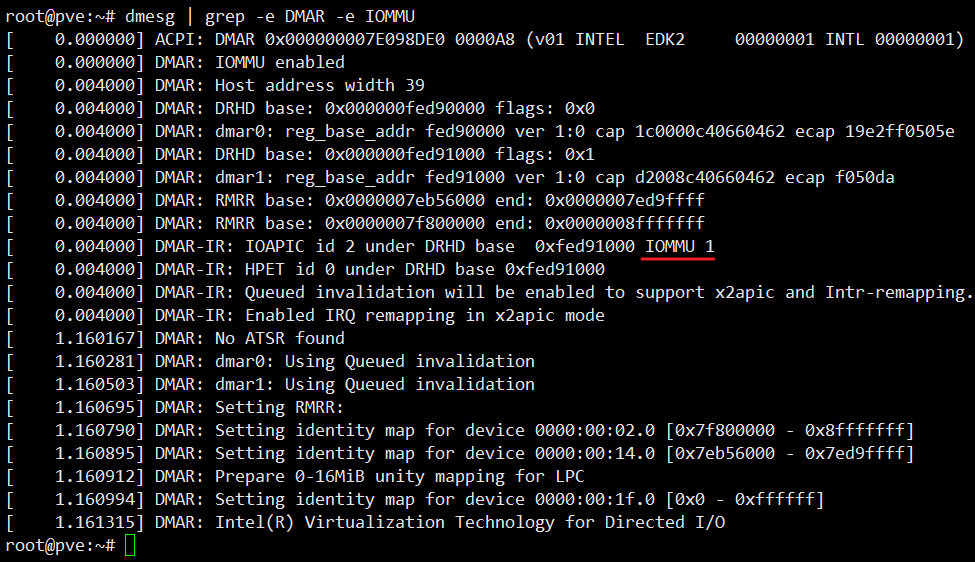Viewport: 975px width, 562px height.
Task: Click the device address 0000:00:1f.0
Action: coord(594,499)
